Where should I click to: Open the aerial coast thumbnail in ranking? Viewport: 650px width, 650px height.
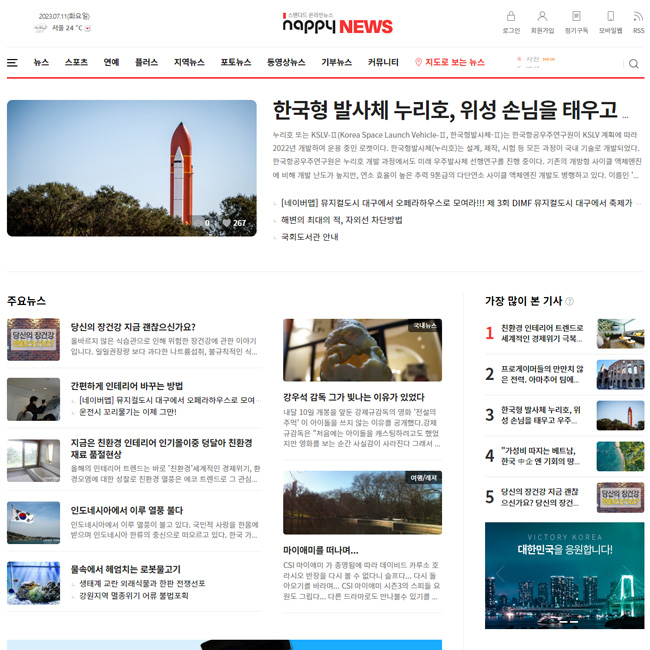pos(621,456)
